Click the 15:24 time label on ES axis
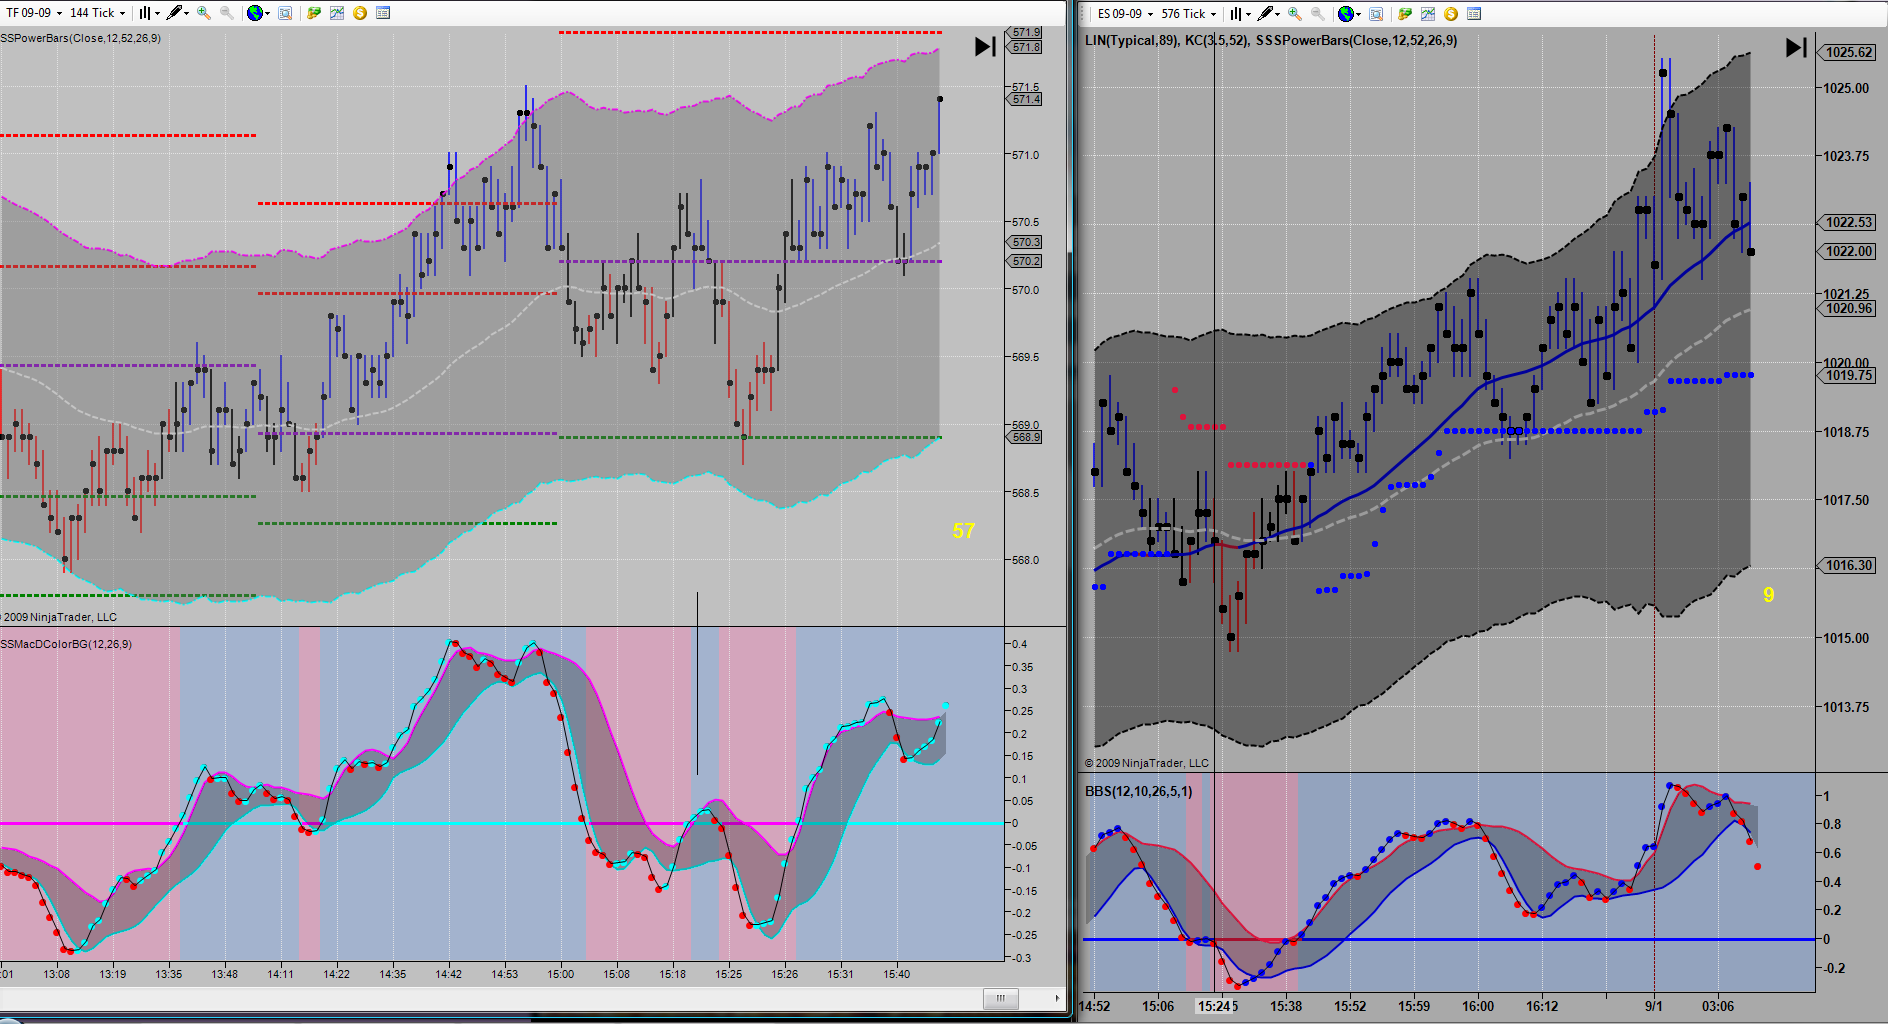This screenshot has width=1888, height=1024. (x=1214, y=1006)
